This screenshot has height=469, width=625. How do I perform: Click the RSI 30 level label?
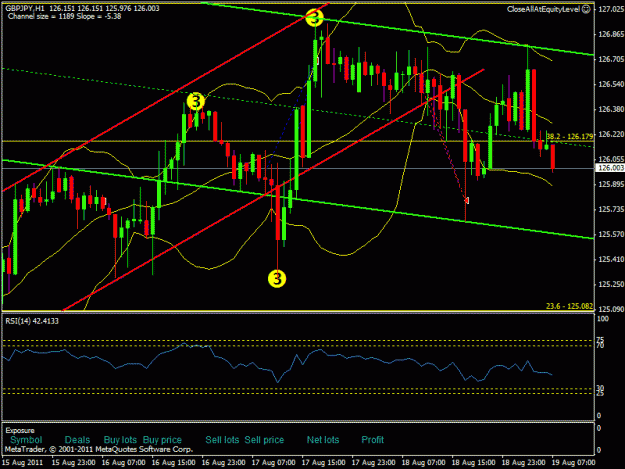(x=600, y=388)
